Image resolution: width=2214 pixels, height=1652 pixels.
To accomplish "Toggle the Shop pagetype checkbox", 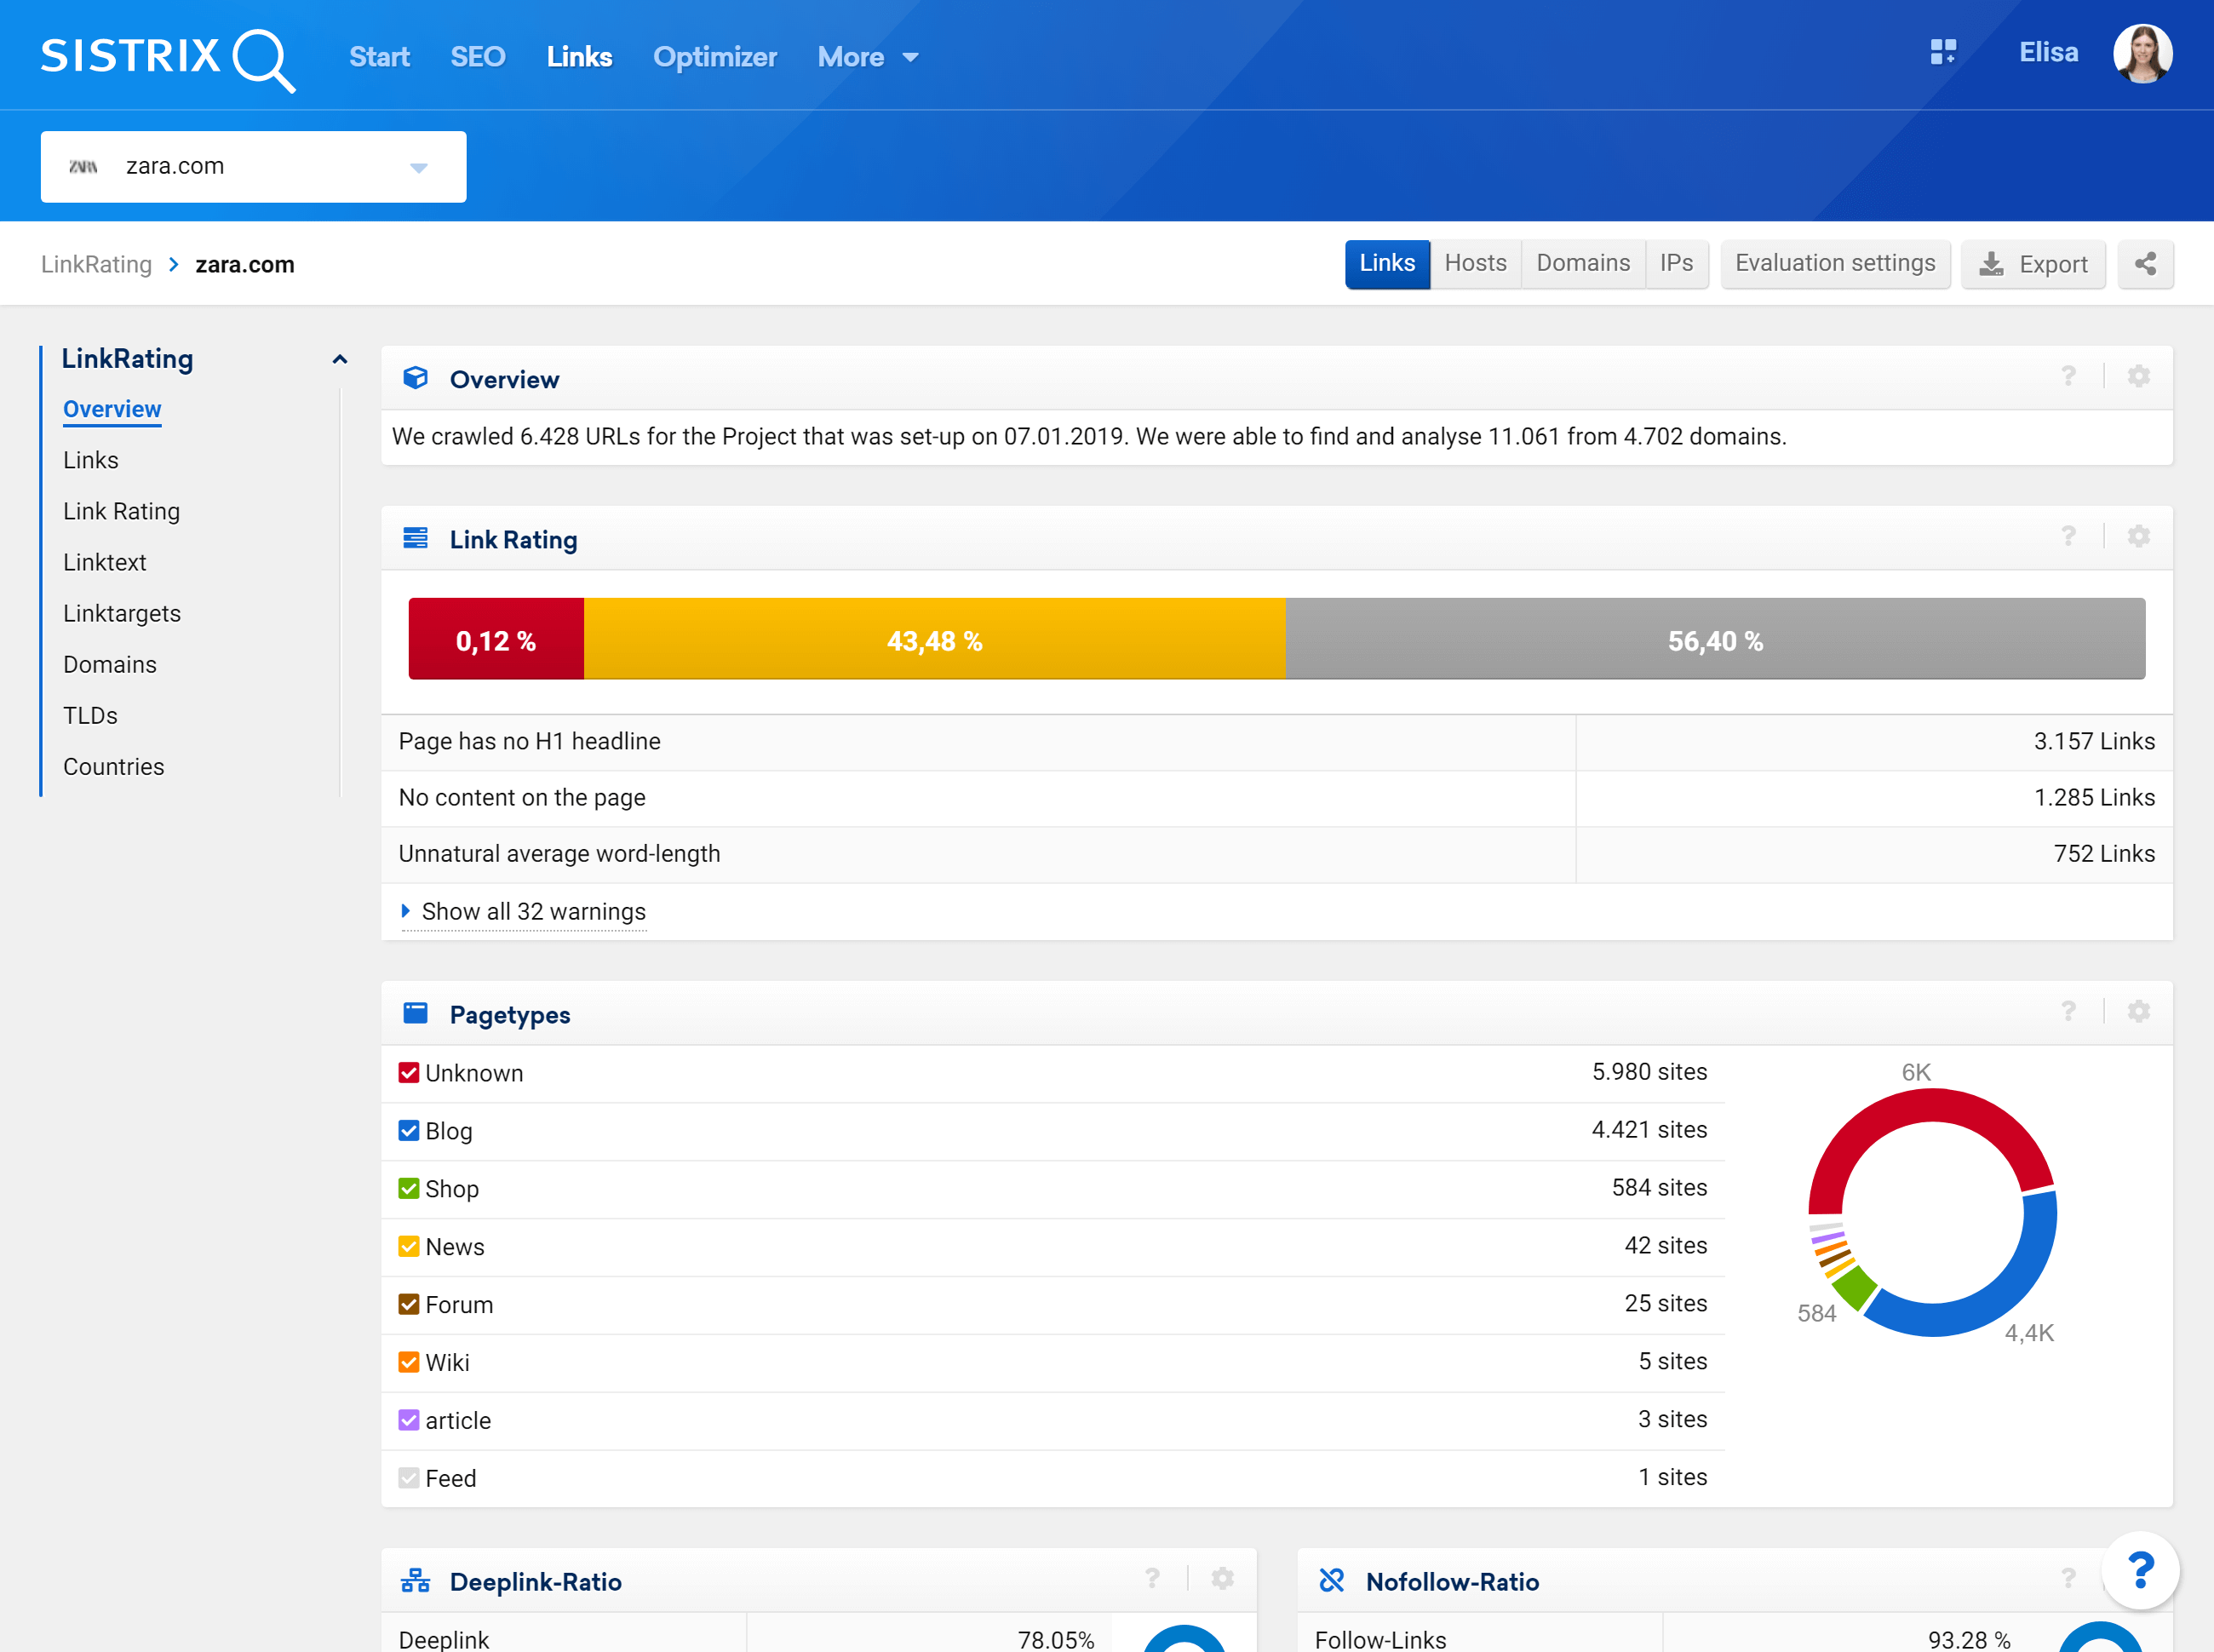I will (x=408, y=1189).
